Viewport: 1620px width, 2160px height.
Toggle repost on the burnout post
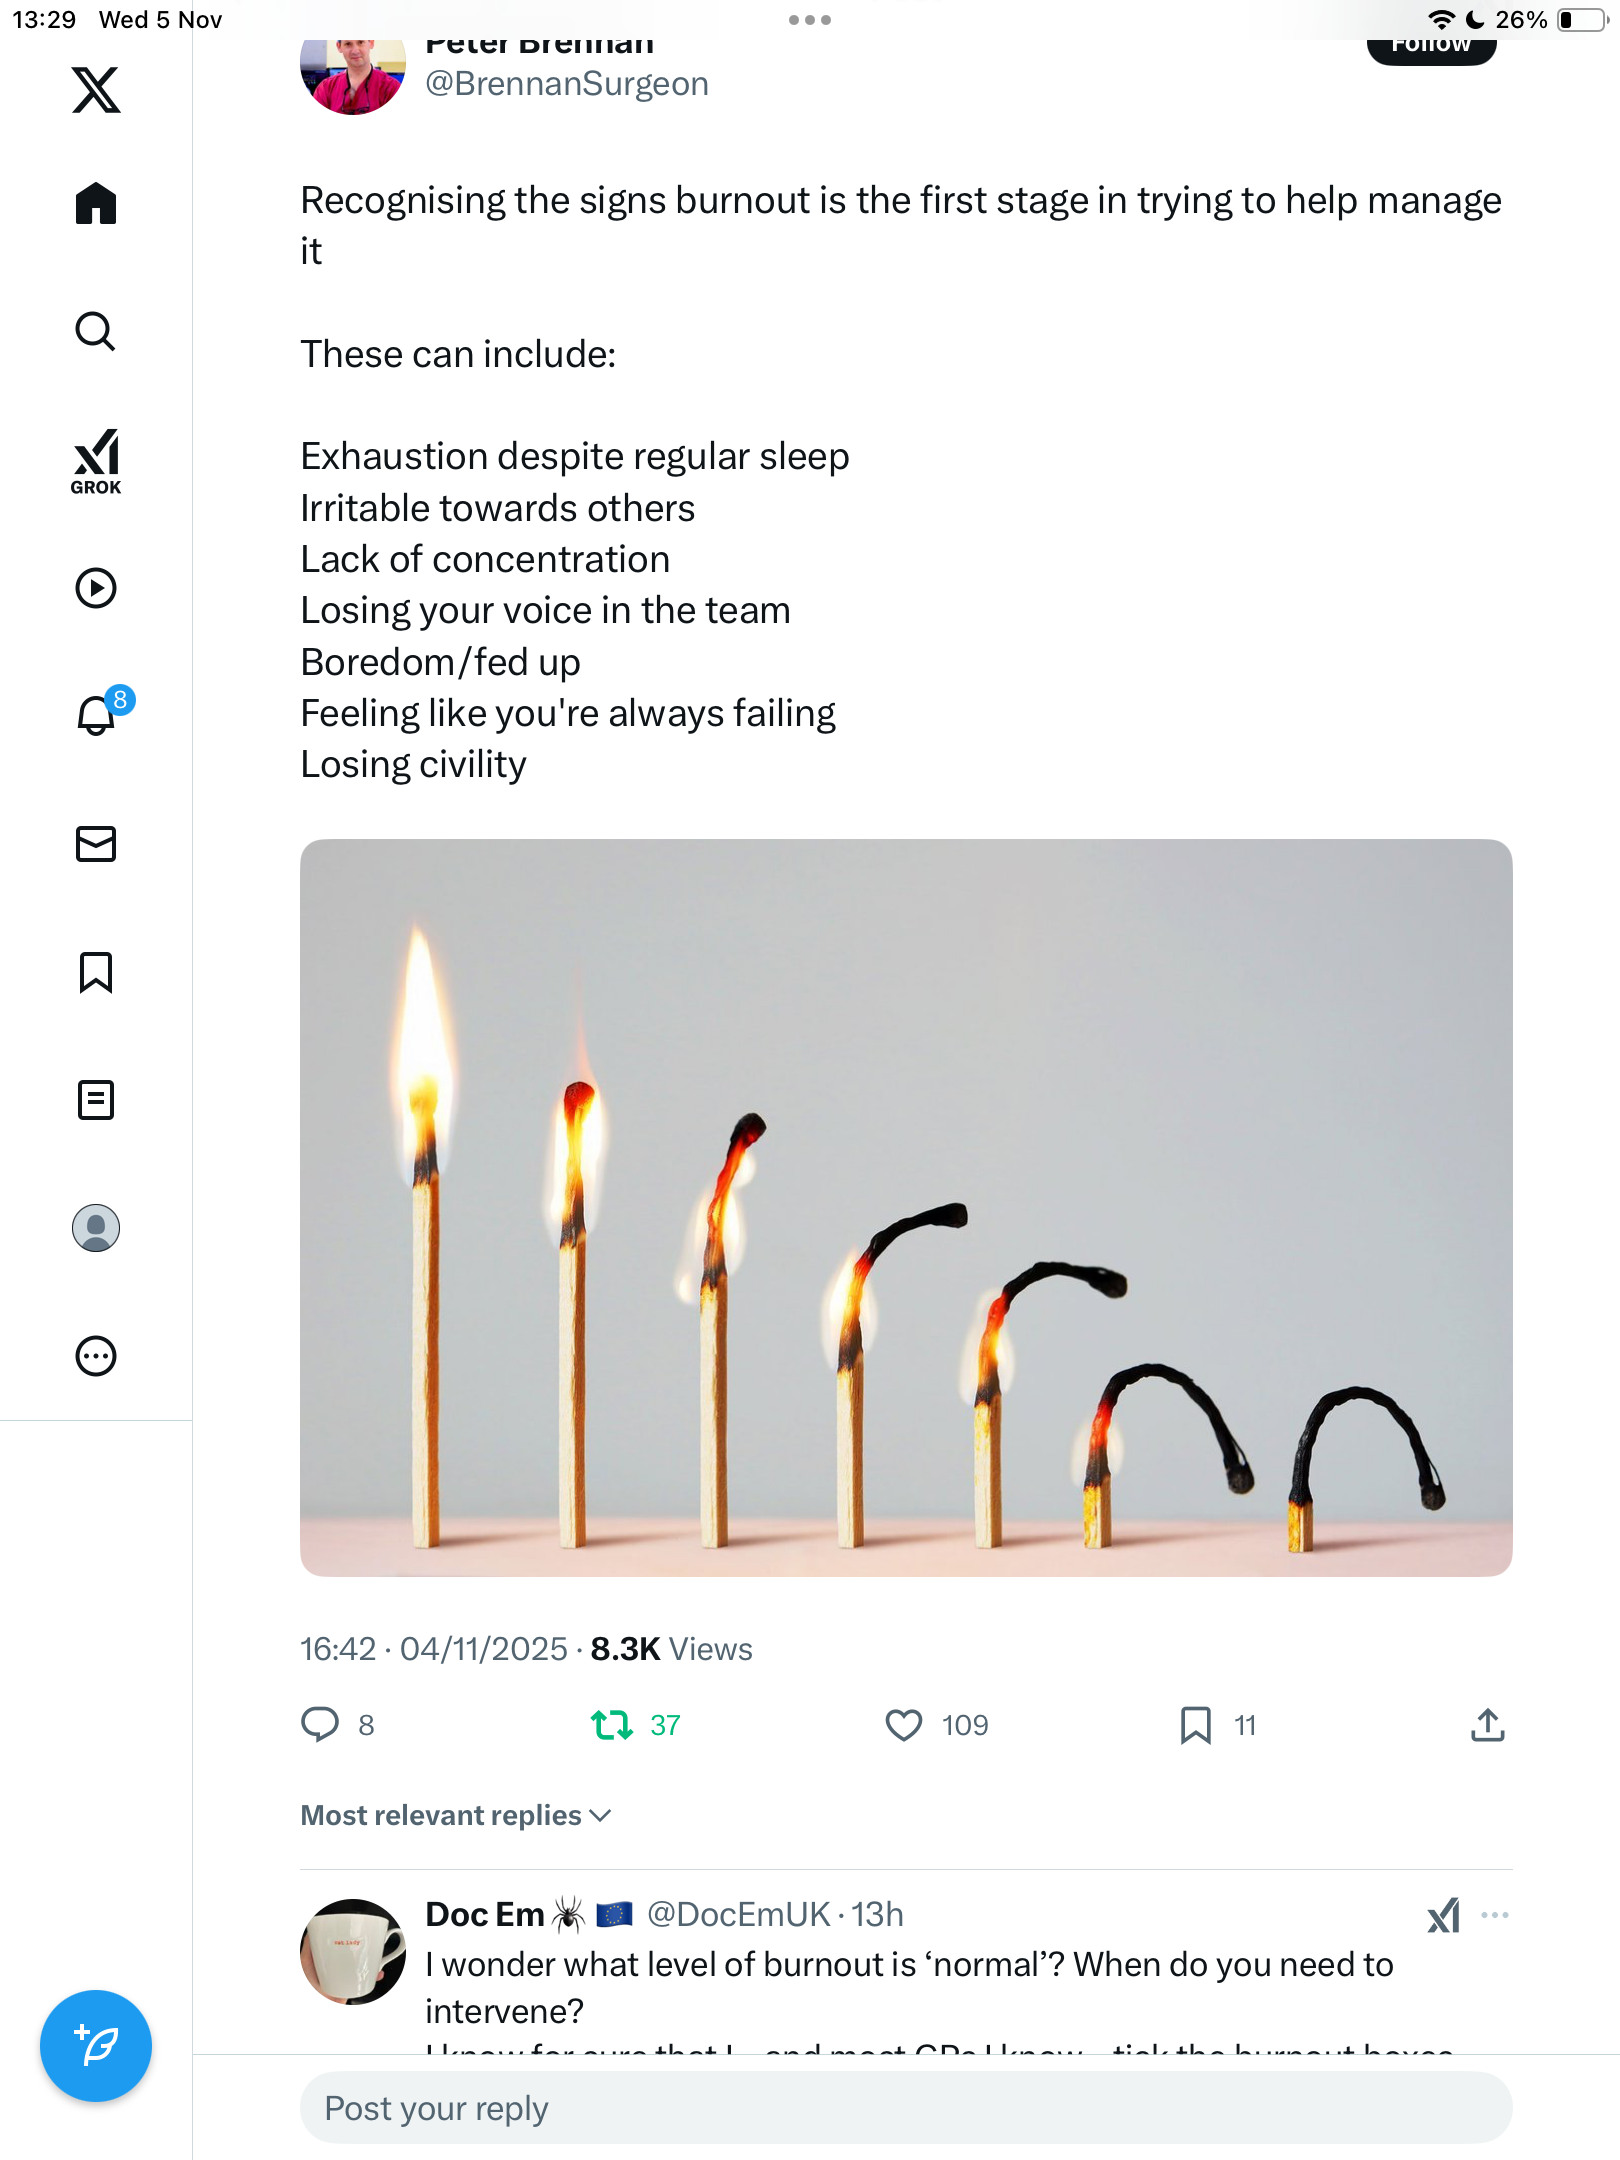pos(612,1725)
